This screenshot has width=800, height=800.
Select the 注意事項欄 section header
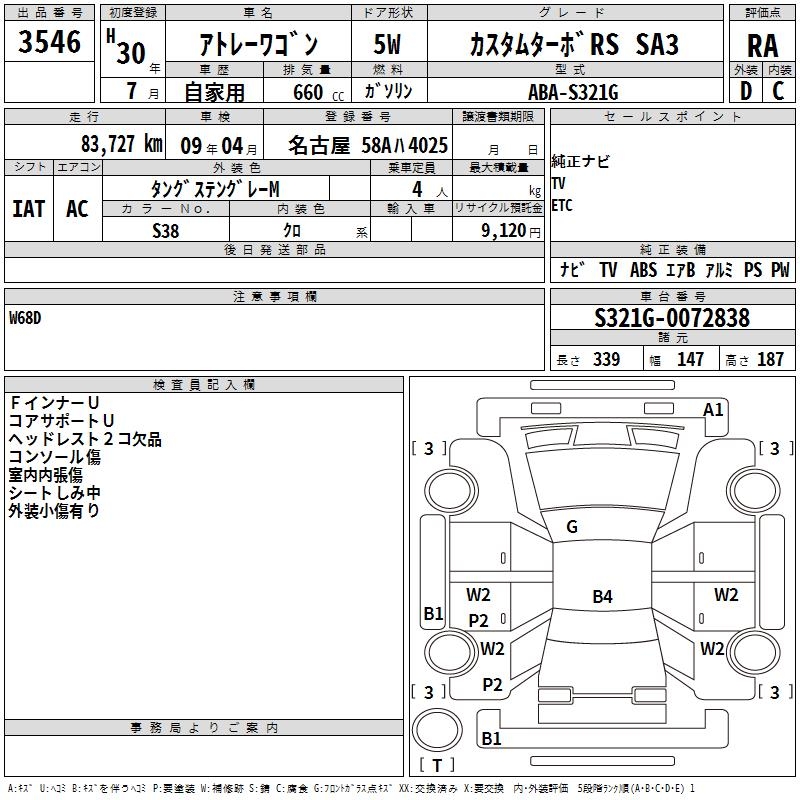tap(275, 296)
